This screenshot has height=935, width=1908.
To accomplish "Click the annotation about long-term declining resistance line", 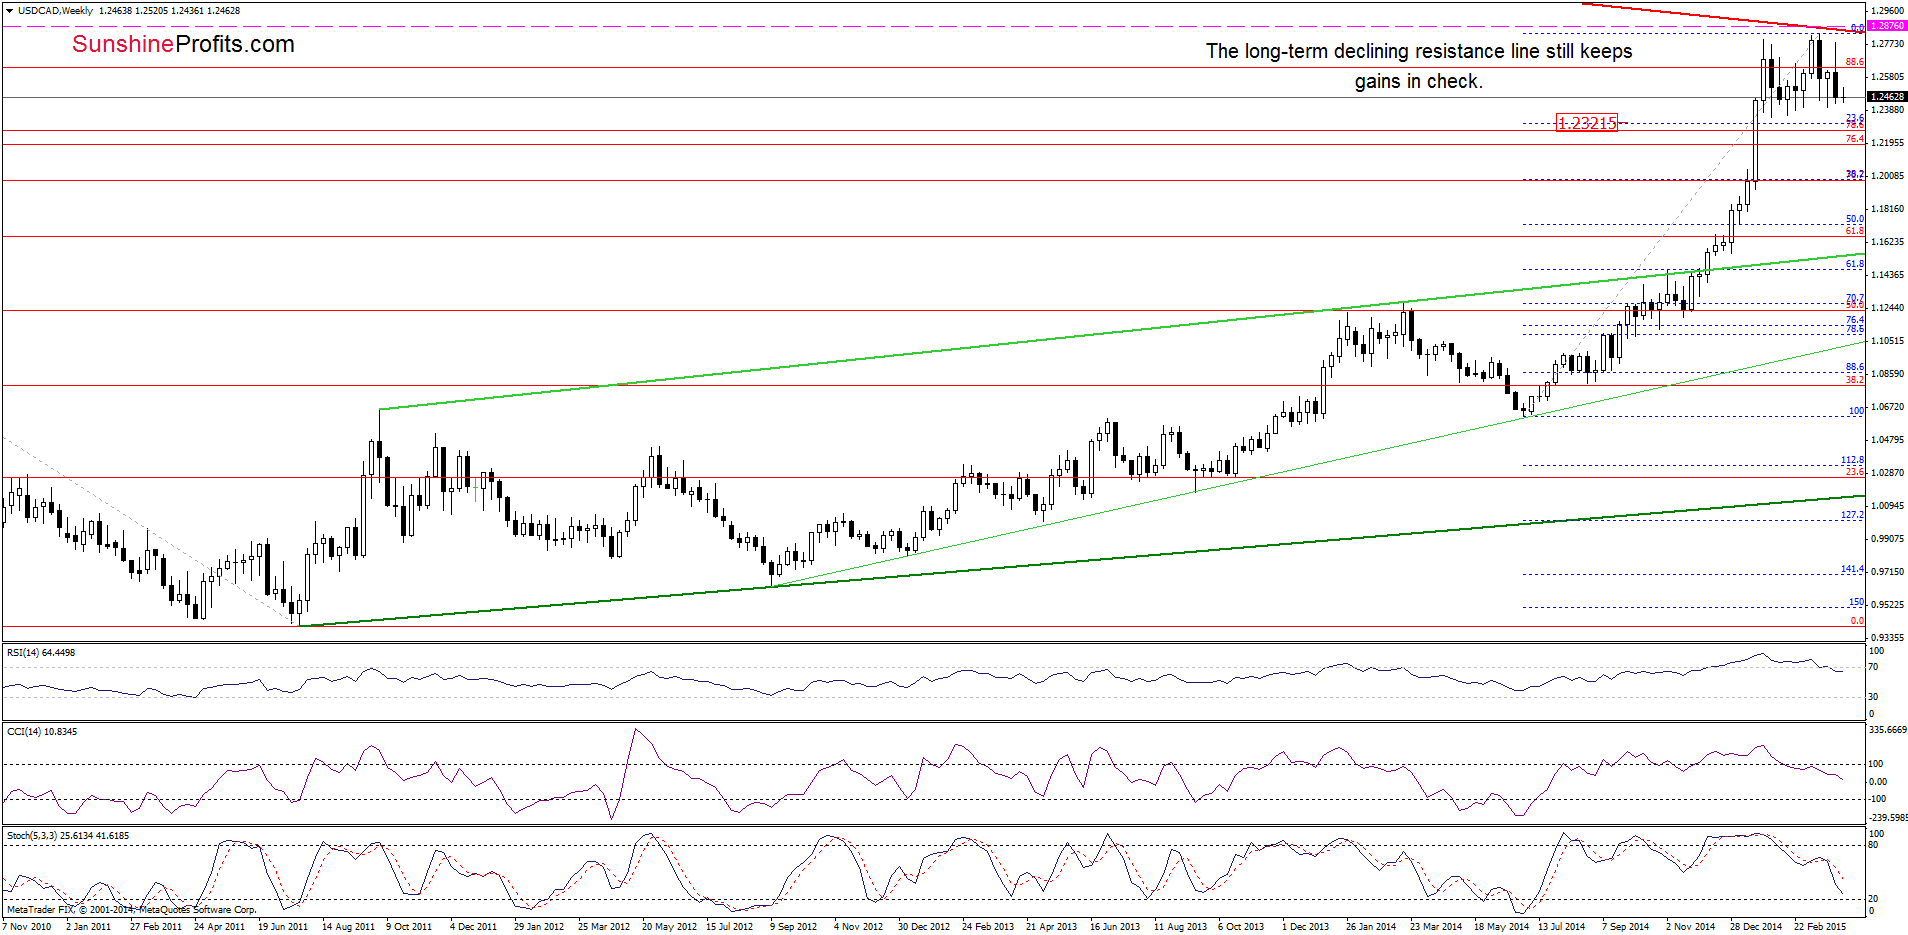I will 1418,66.
